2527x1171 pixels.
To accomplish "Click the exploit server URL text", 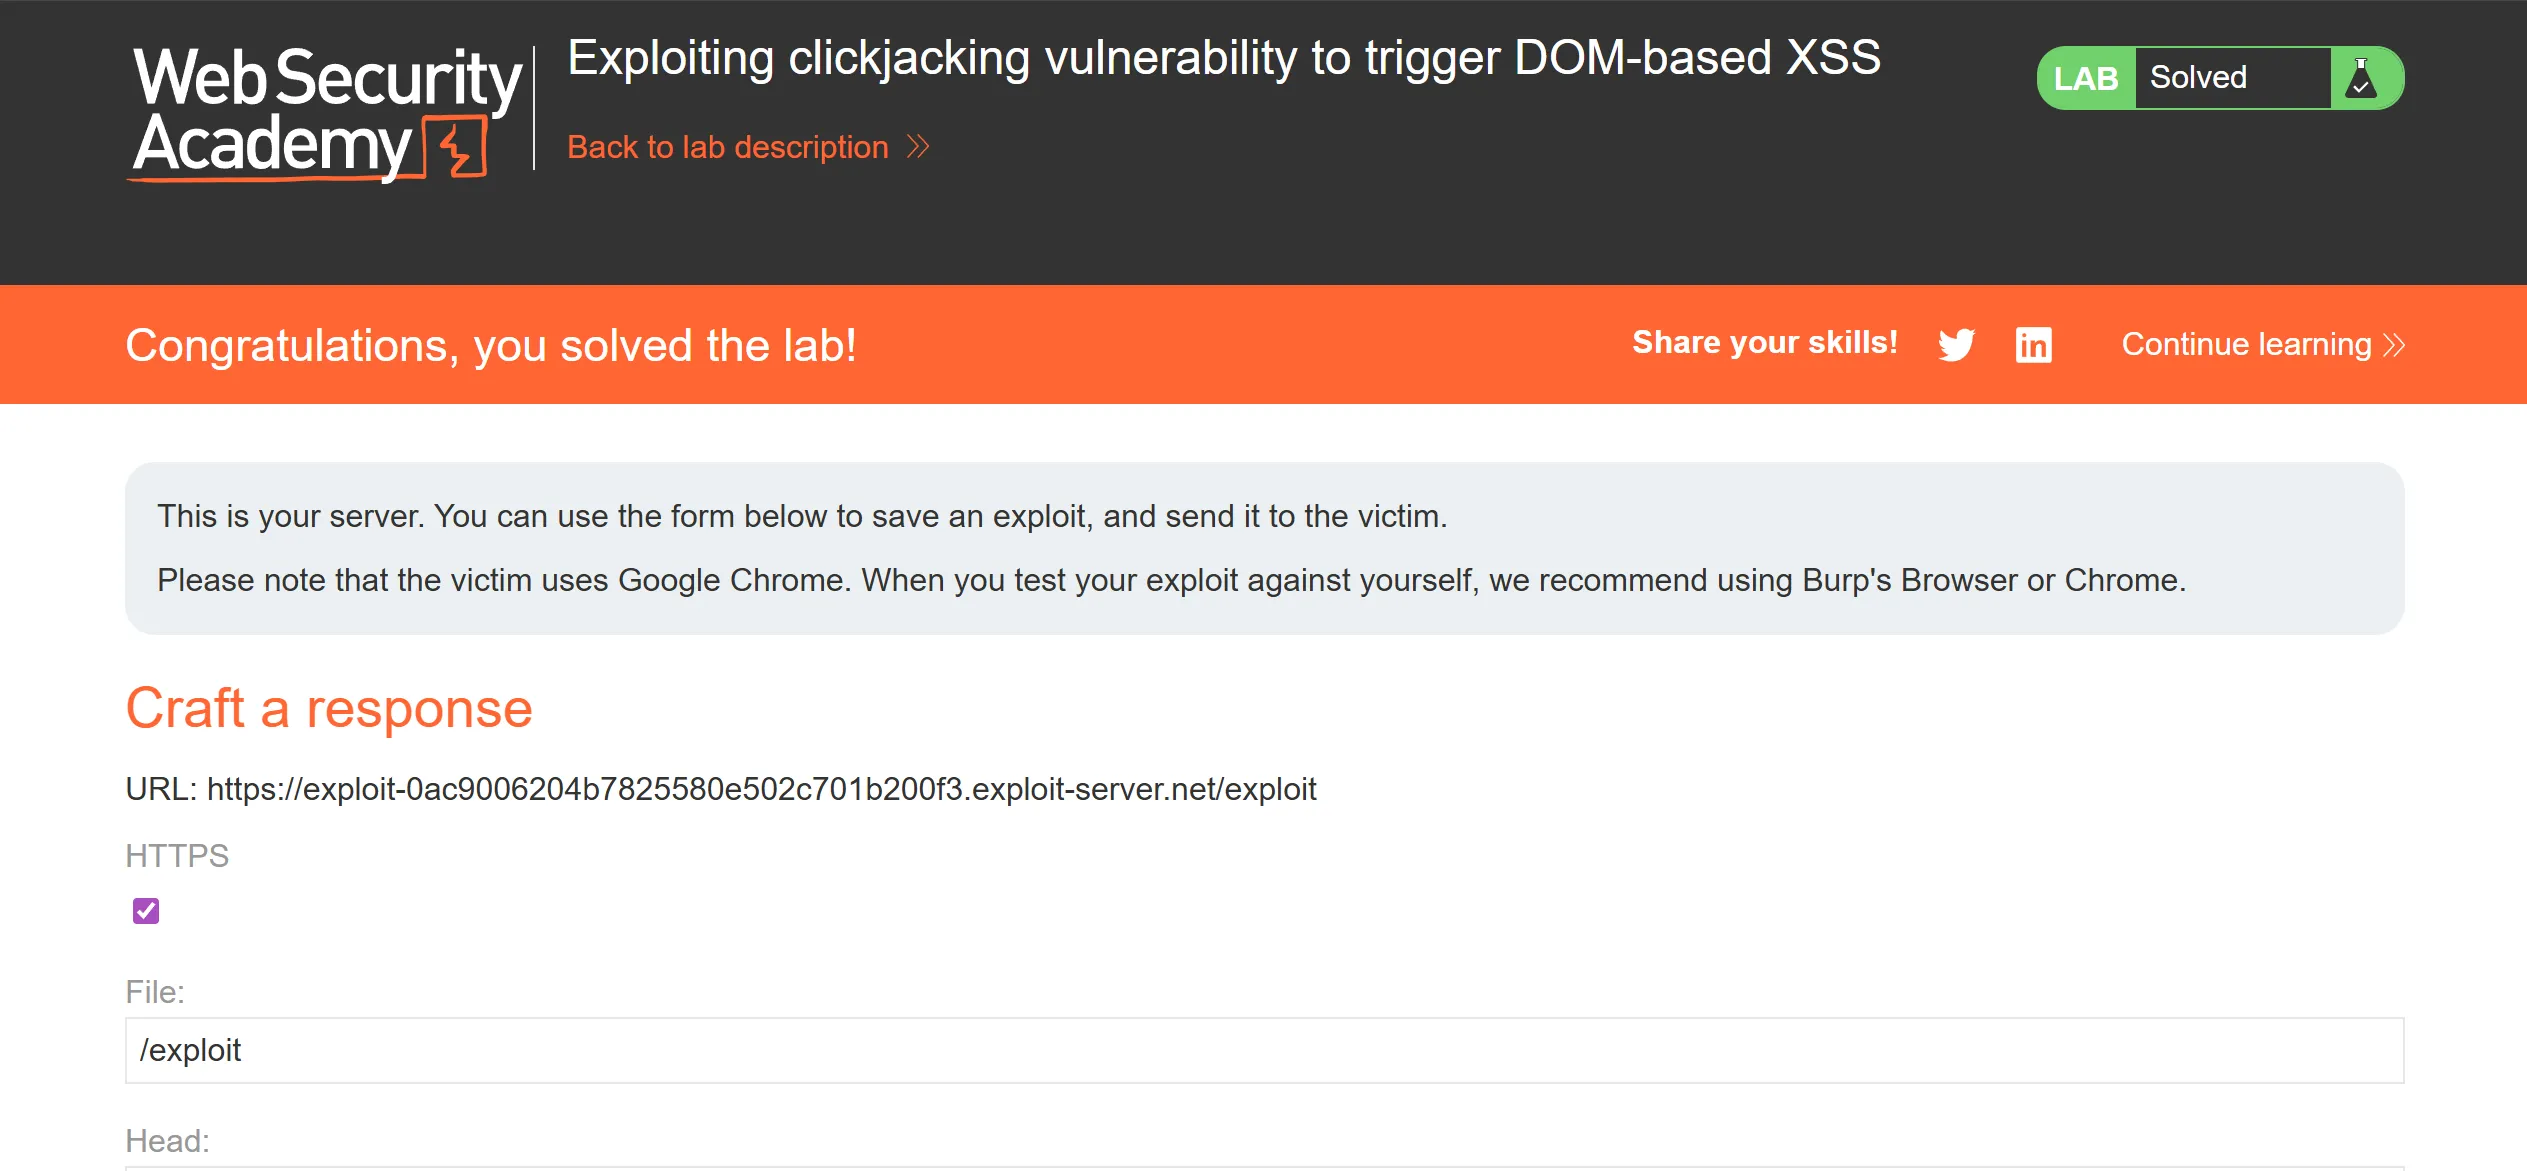I will click(760, 789).
